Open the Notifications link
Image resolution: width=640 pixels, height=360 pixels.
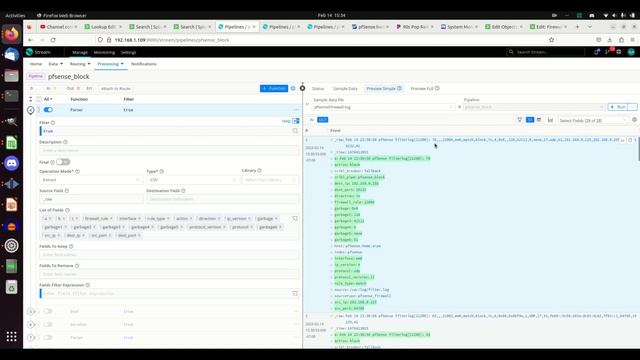point(144,64)
